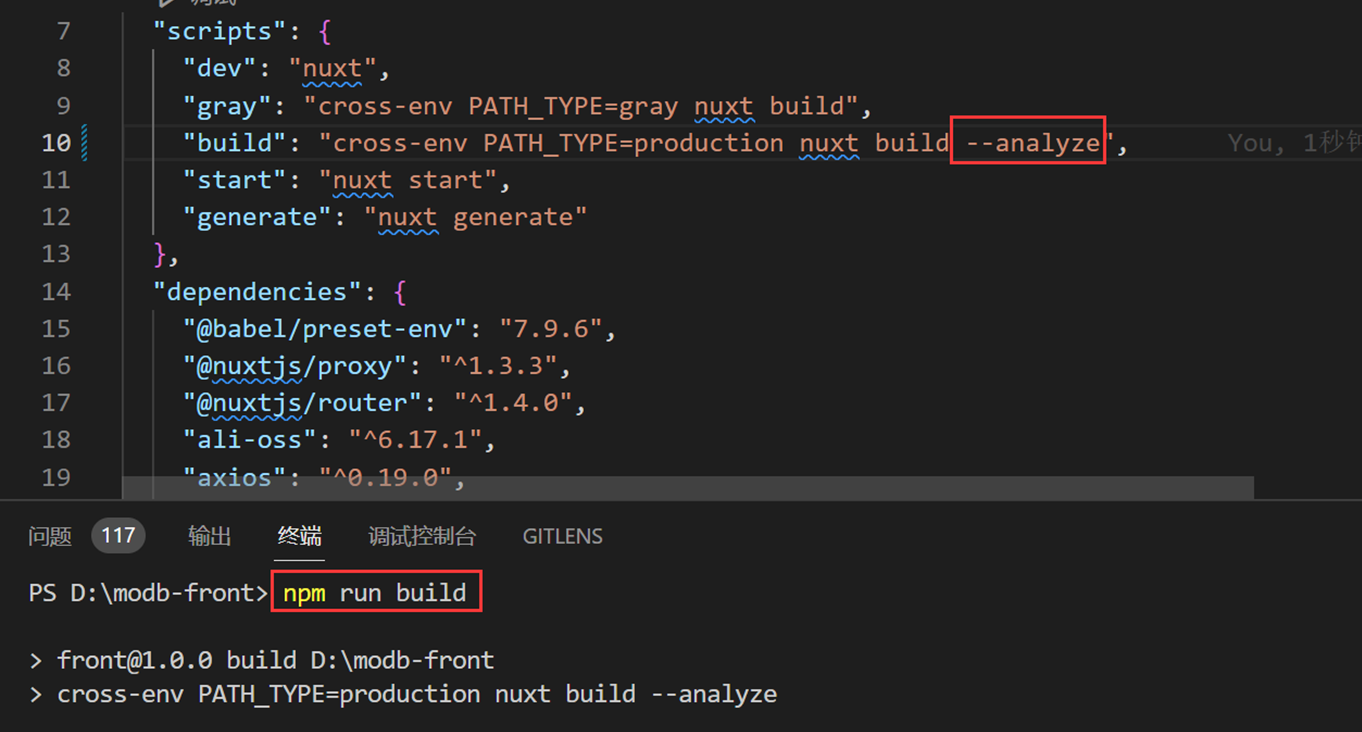Screen dimensions: 1362x732
Task: Click the npm run build command in terminal
Action: coord(375,593)
